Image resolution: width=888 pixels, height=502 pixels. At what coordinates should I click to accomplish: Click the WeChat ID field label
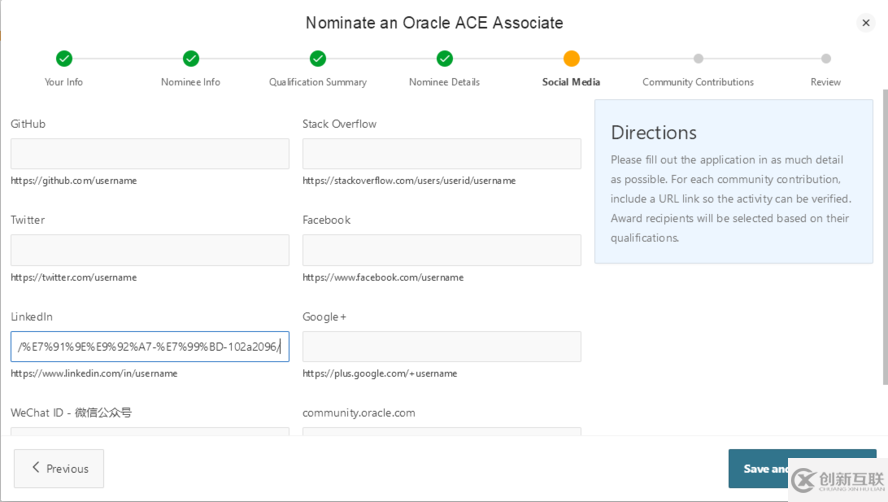coord(71,412)
